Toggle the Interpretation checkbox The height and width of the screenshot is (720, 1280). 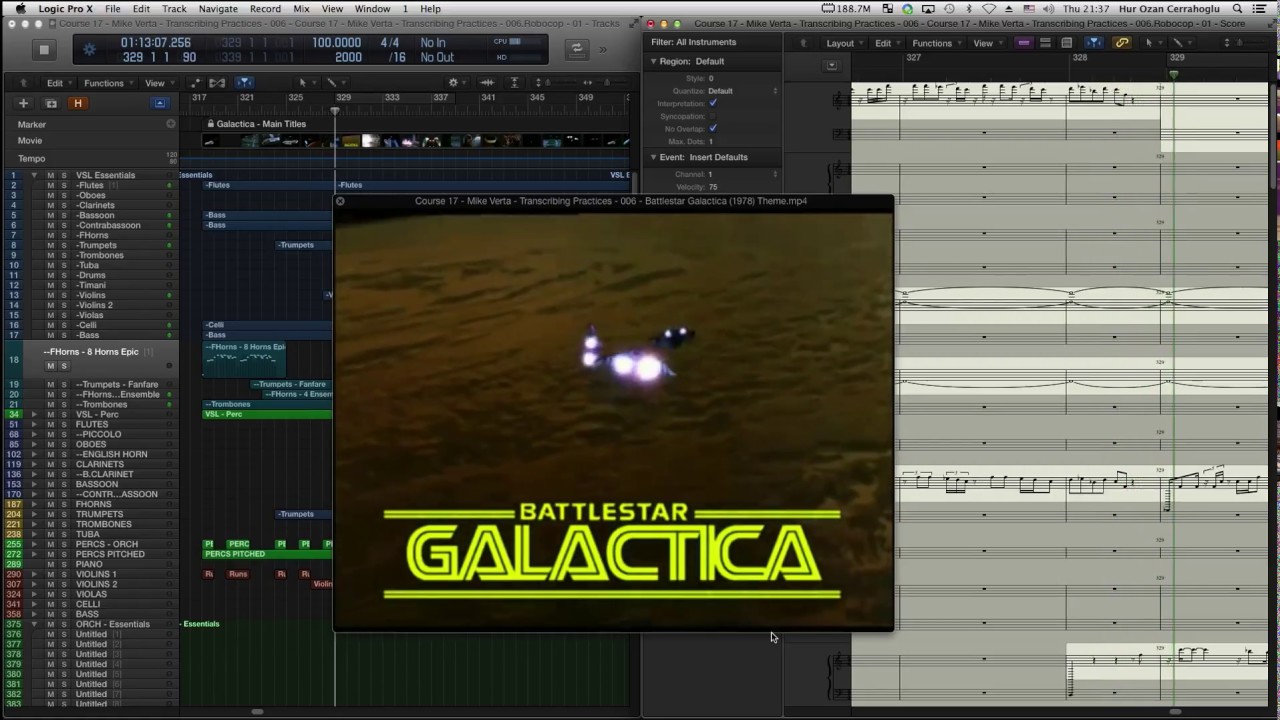pos(712,103)
